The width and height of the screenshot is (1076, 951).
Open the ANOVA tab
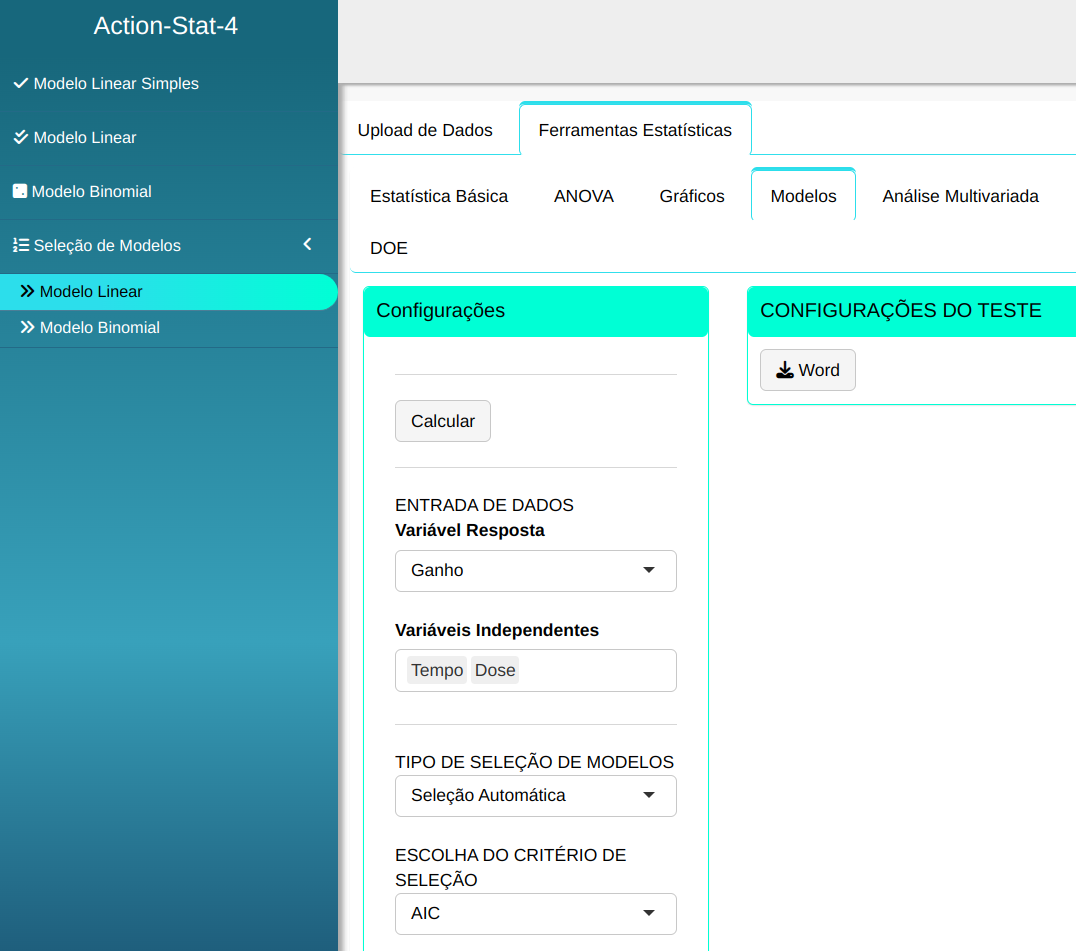[583, 196]
